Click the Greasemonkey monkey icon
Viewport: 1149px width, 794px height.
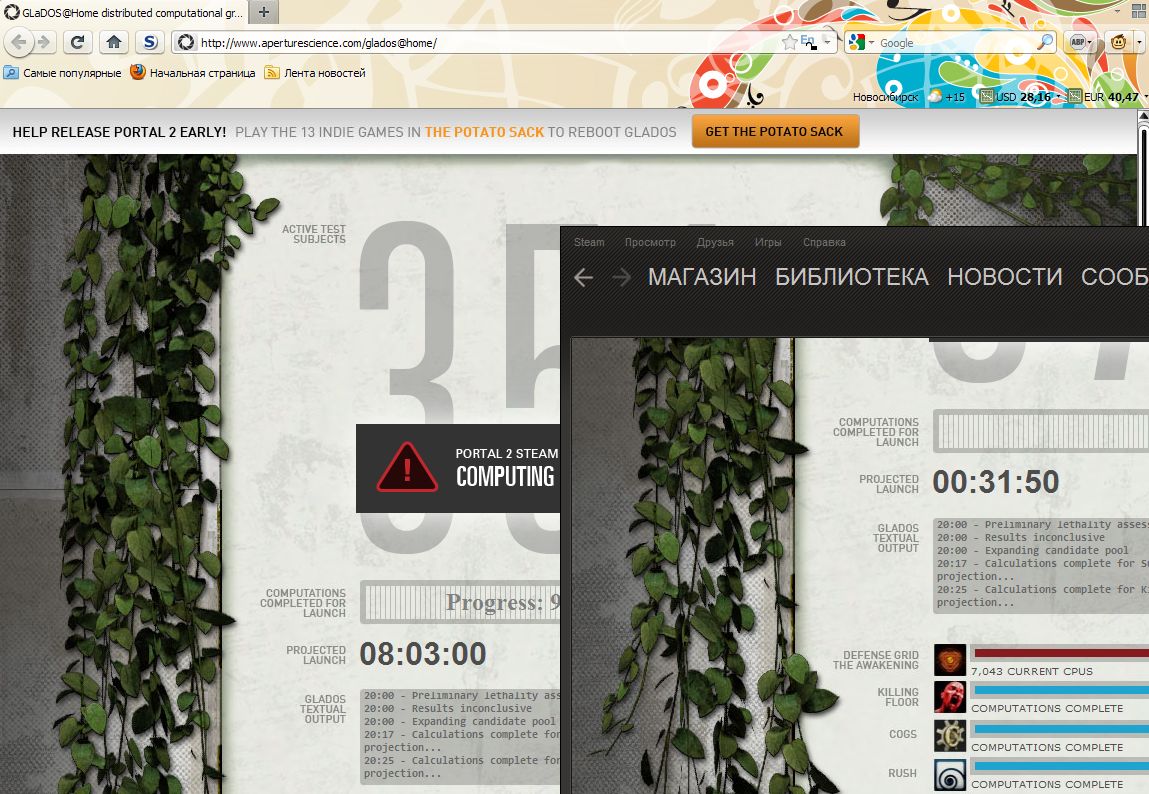click(x=1118, y=42)
